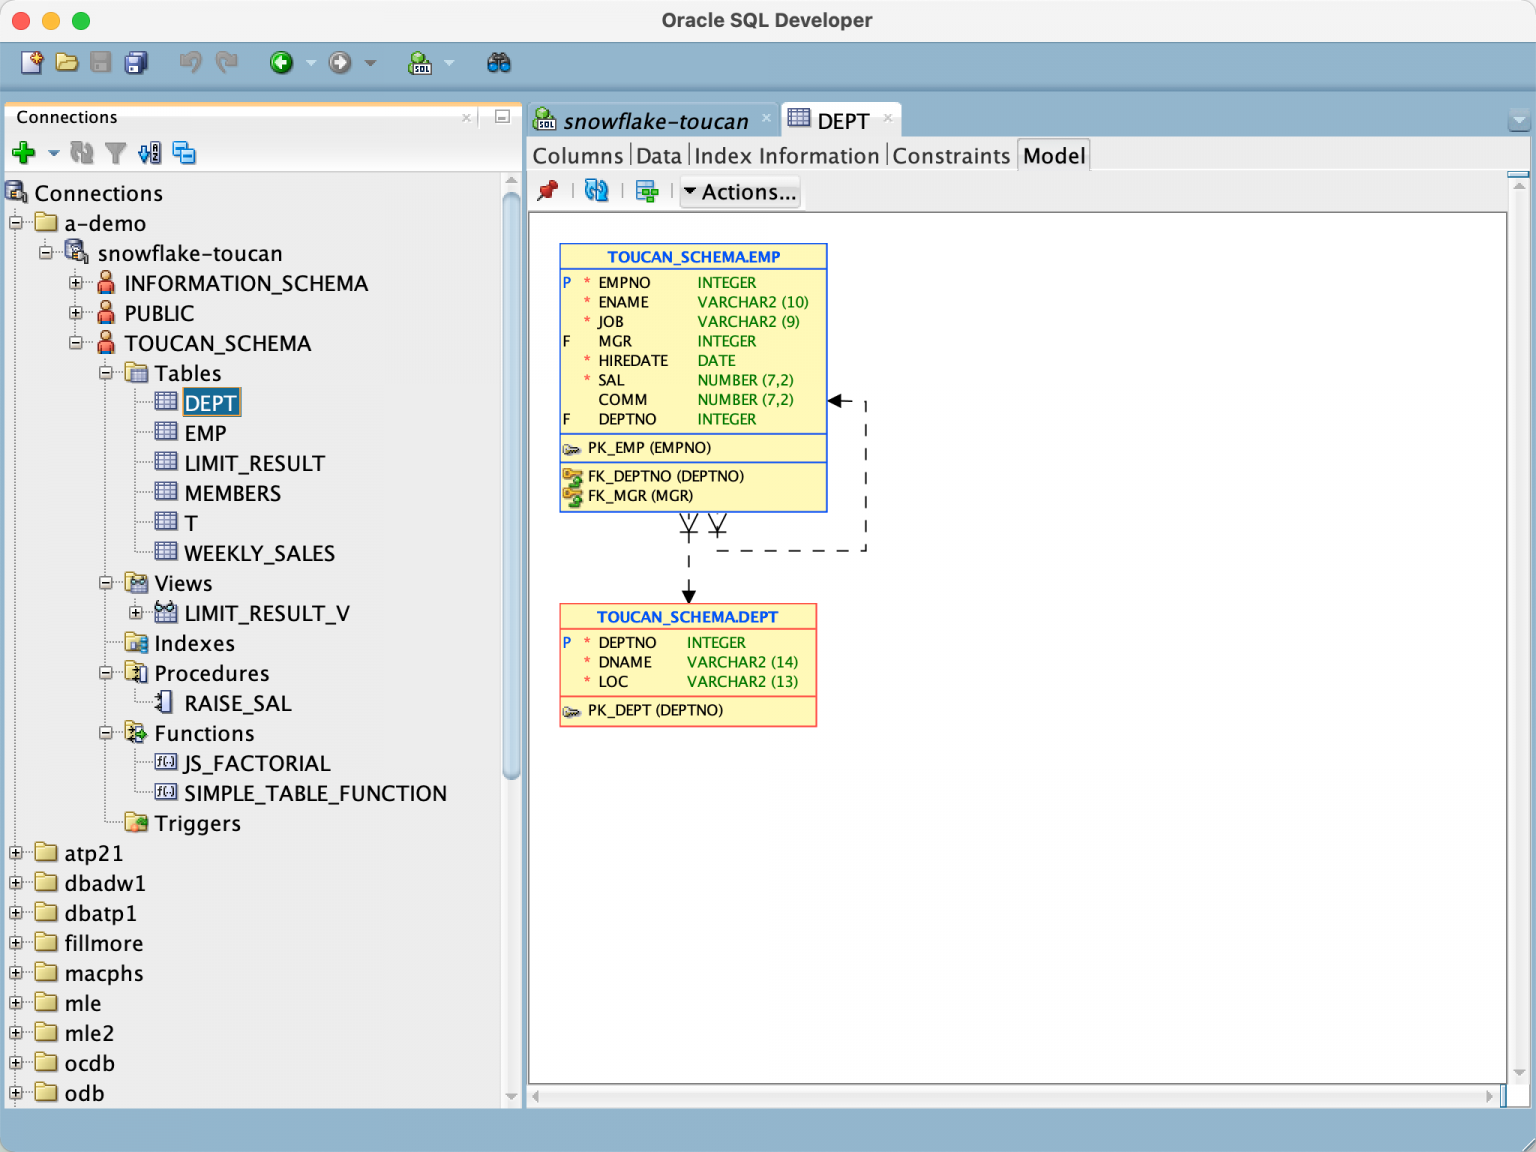
Task: Toggle the modeler diagram layout icon
Action: click(x=647, y=191)
